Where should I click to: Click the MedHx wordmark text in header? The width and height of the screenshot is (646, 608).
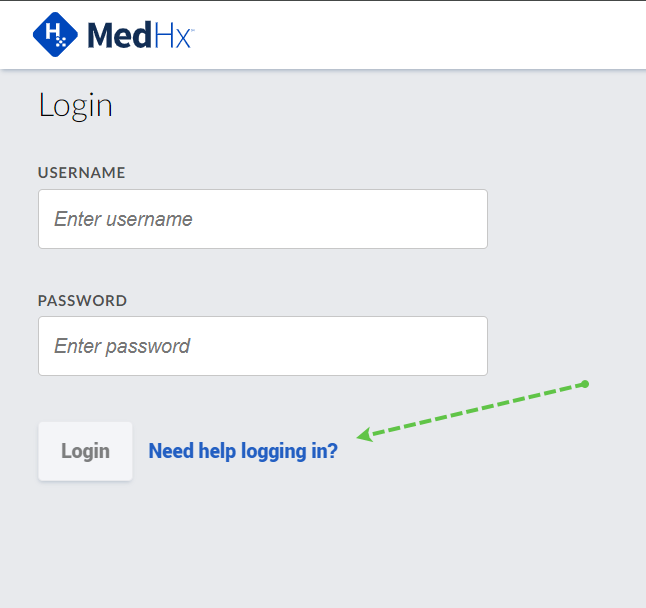tap(140, 36)
